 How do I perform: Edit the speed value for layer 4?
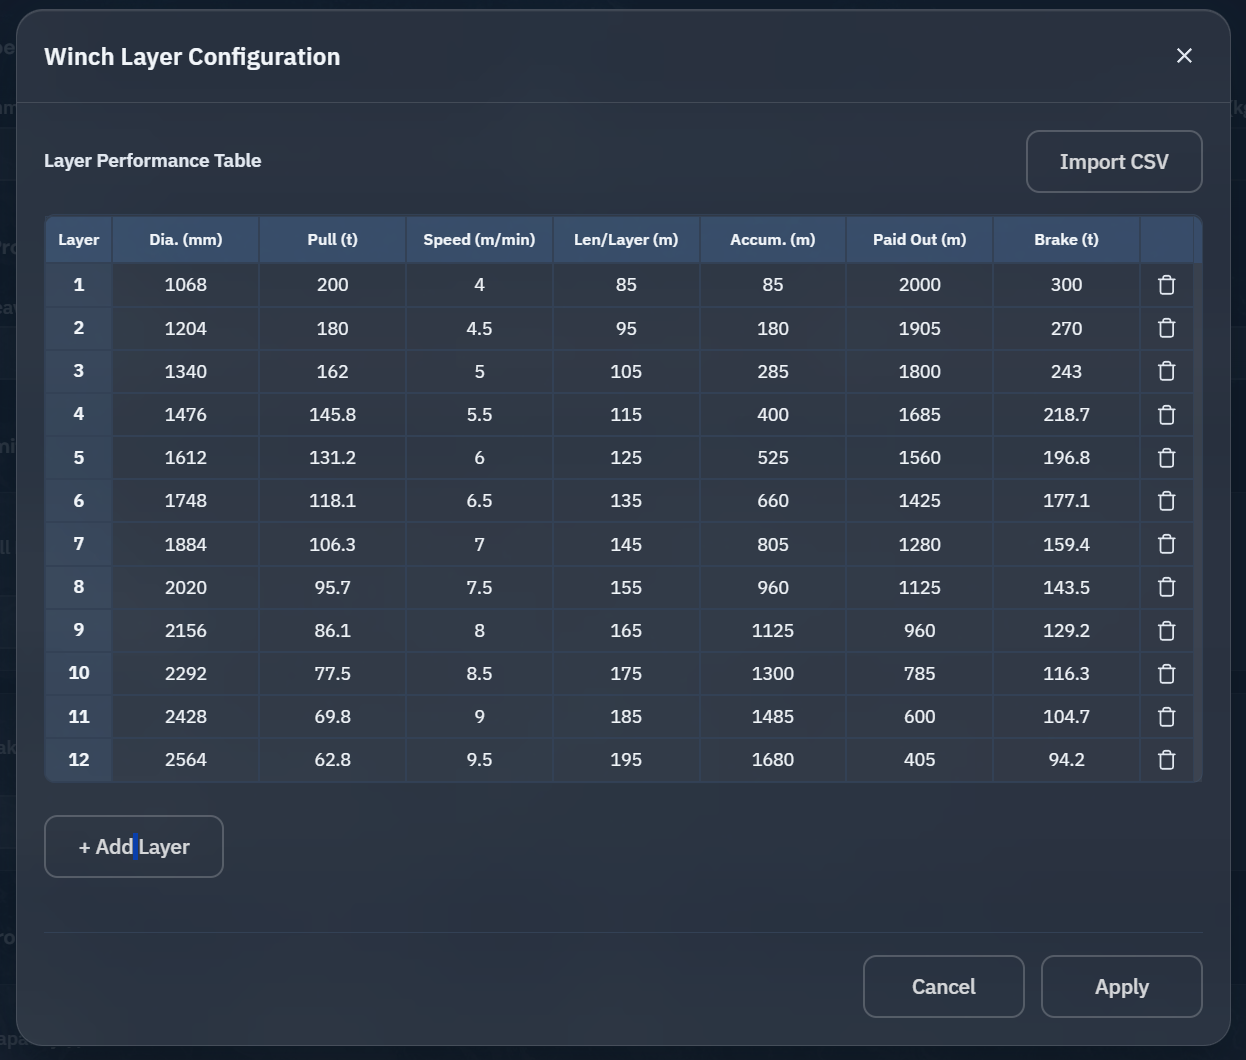click(x=479, y=414)
